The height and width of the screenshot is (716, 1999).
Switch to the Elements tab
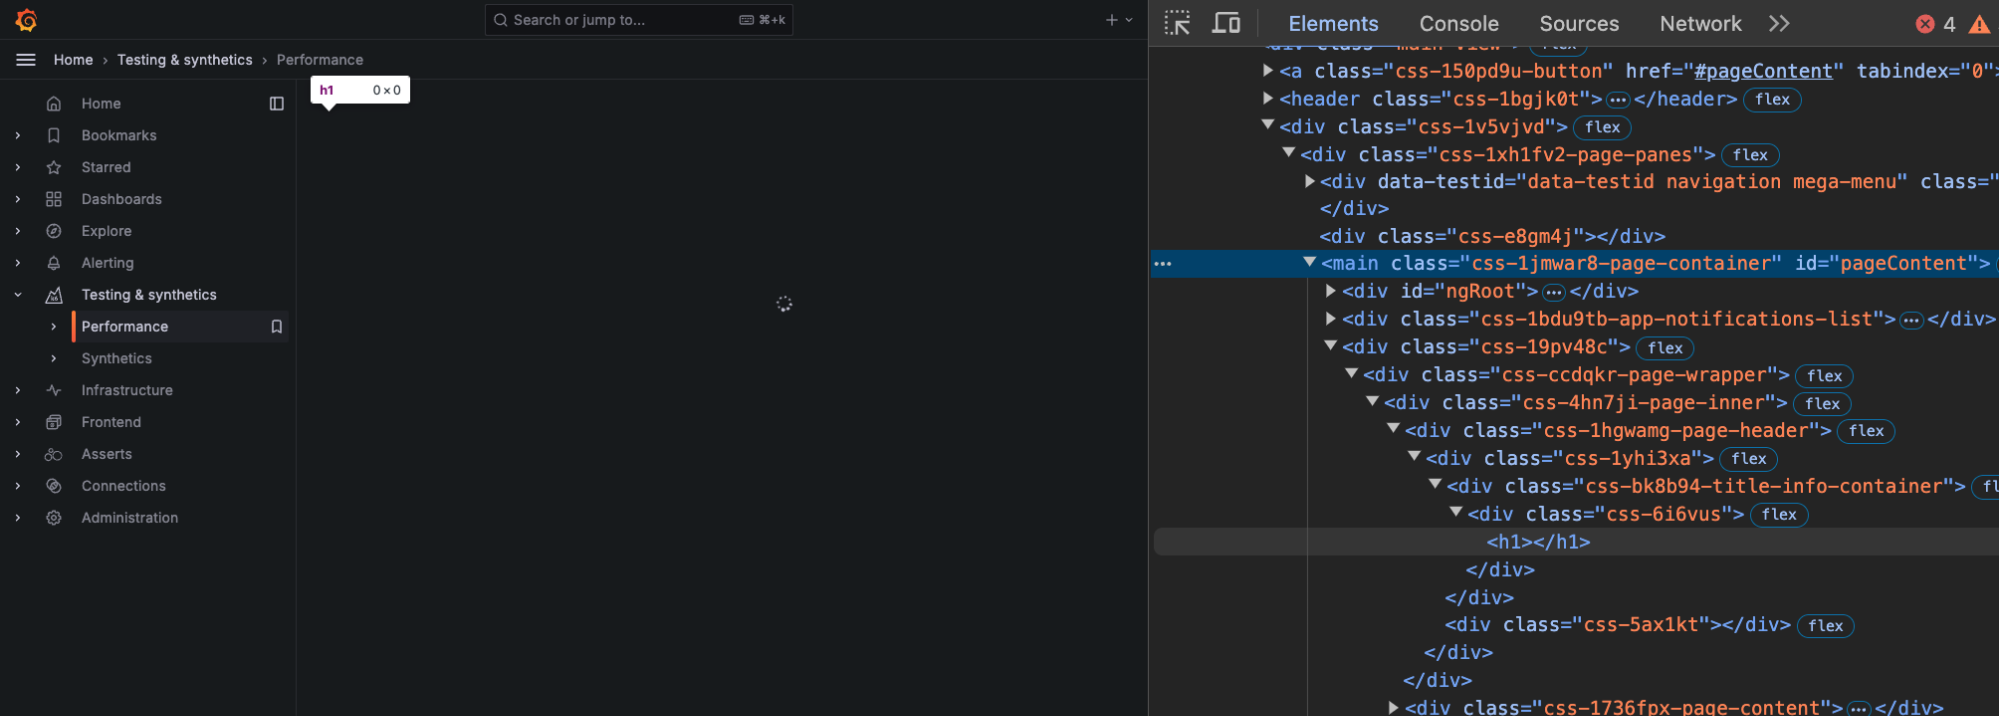click(x=1333, y=23)
